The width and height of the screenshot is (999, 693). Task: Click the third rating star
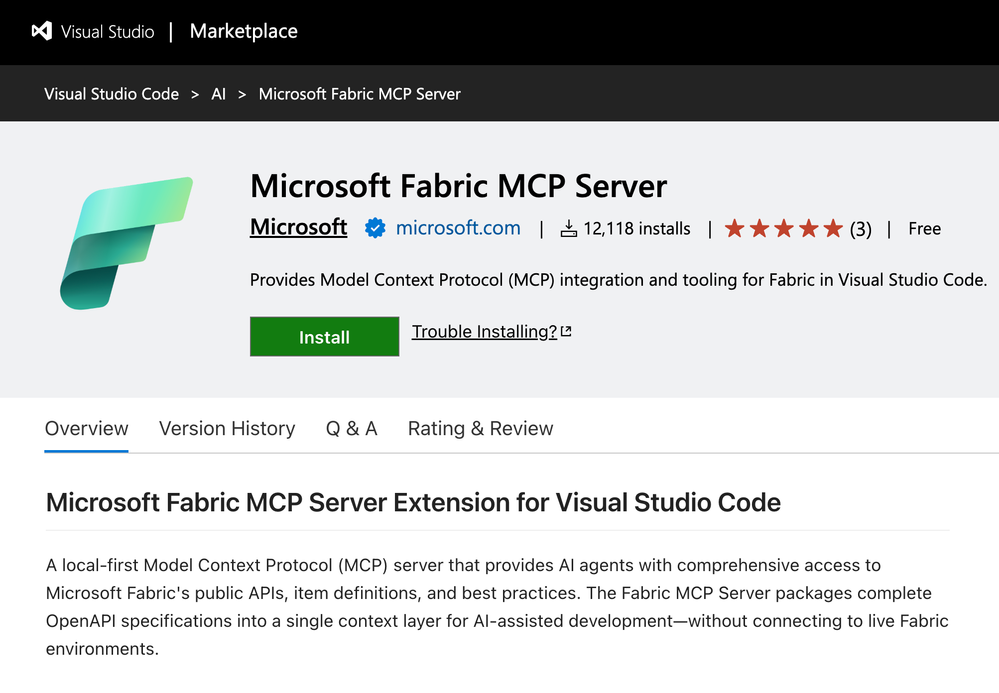pyautogui.click(x=784, y=228)
